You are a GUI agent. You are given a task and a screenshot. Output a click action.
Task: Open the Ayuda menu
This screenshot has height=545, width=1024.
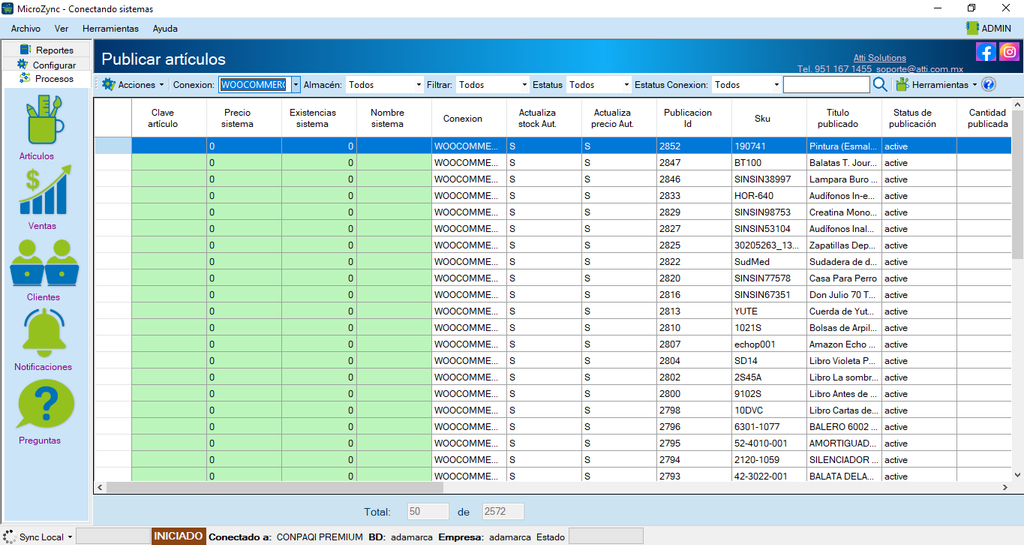[x=165, y=29]
